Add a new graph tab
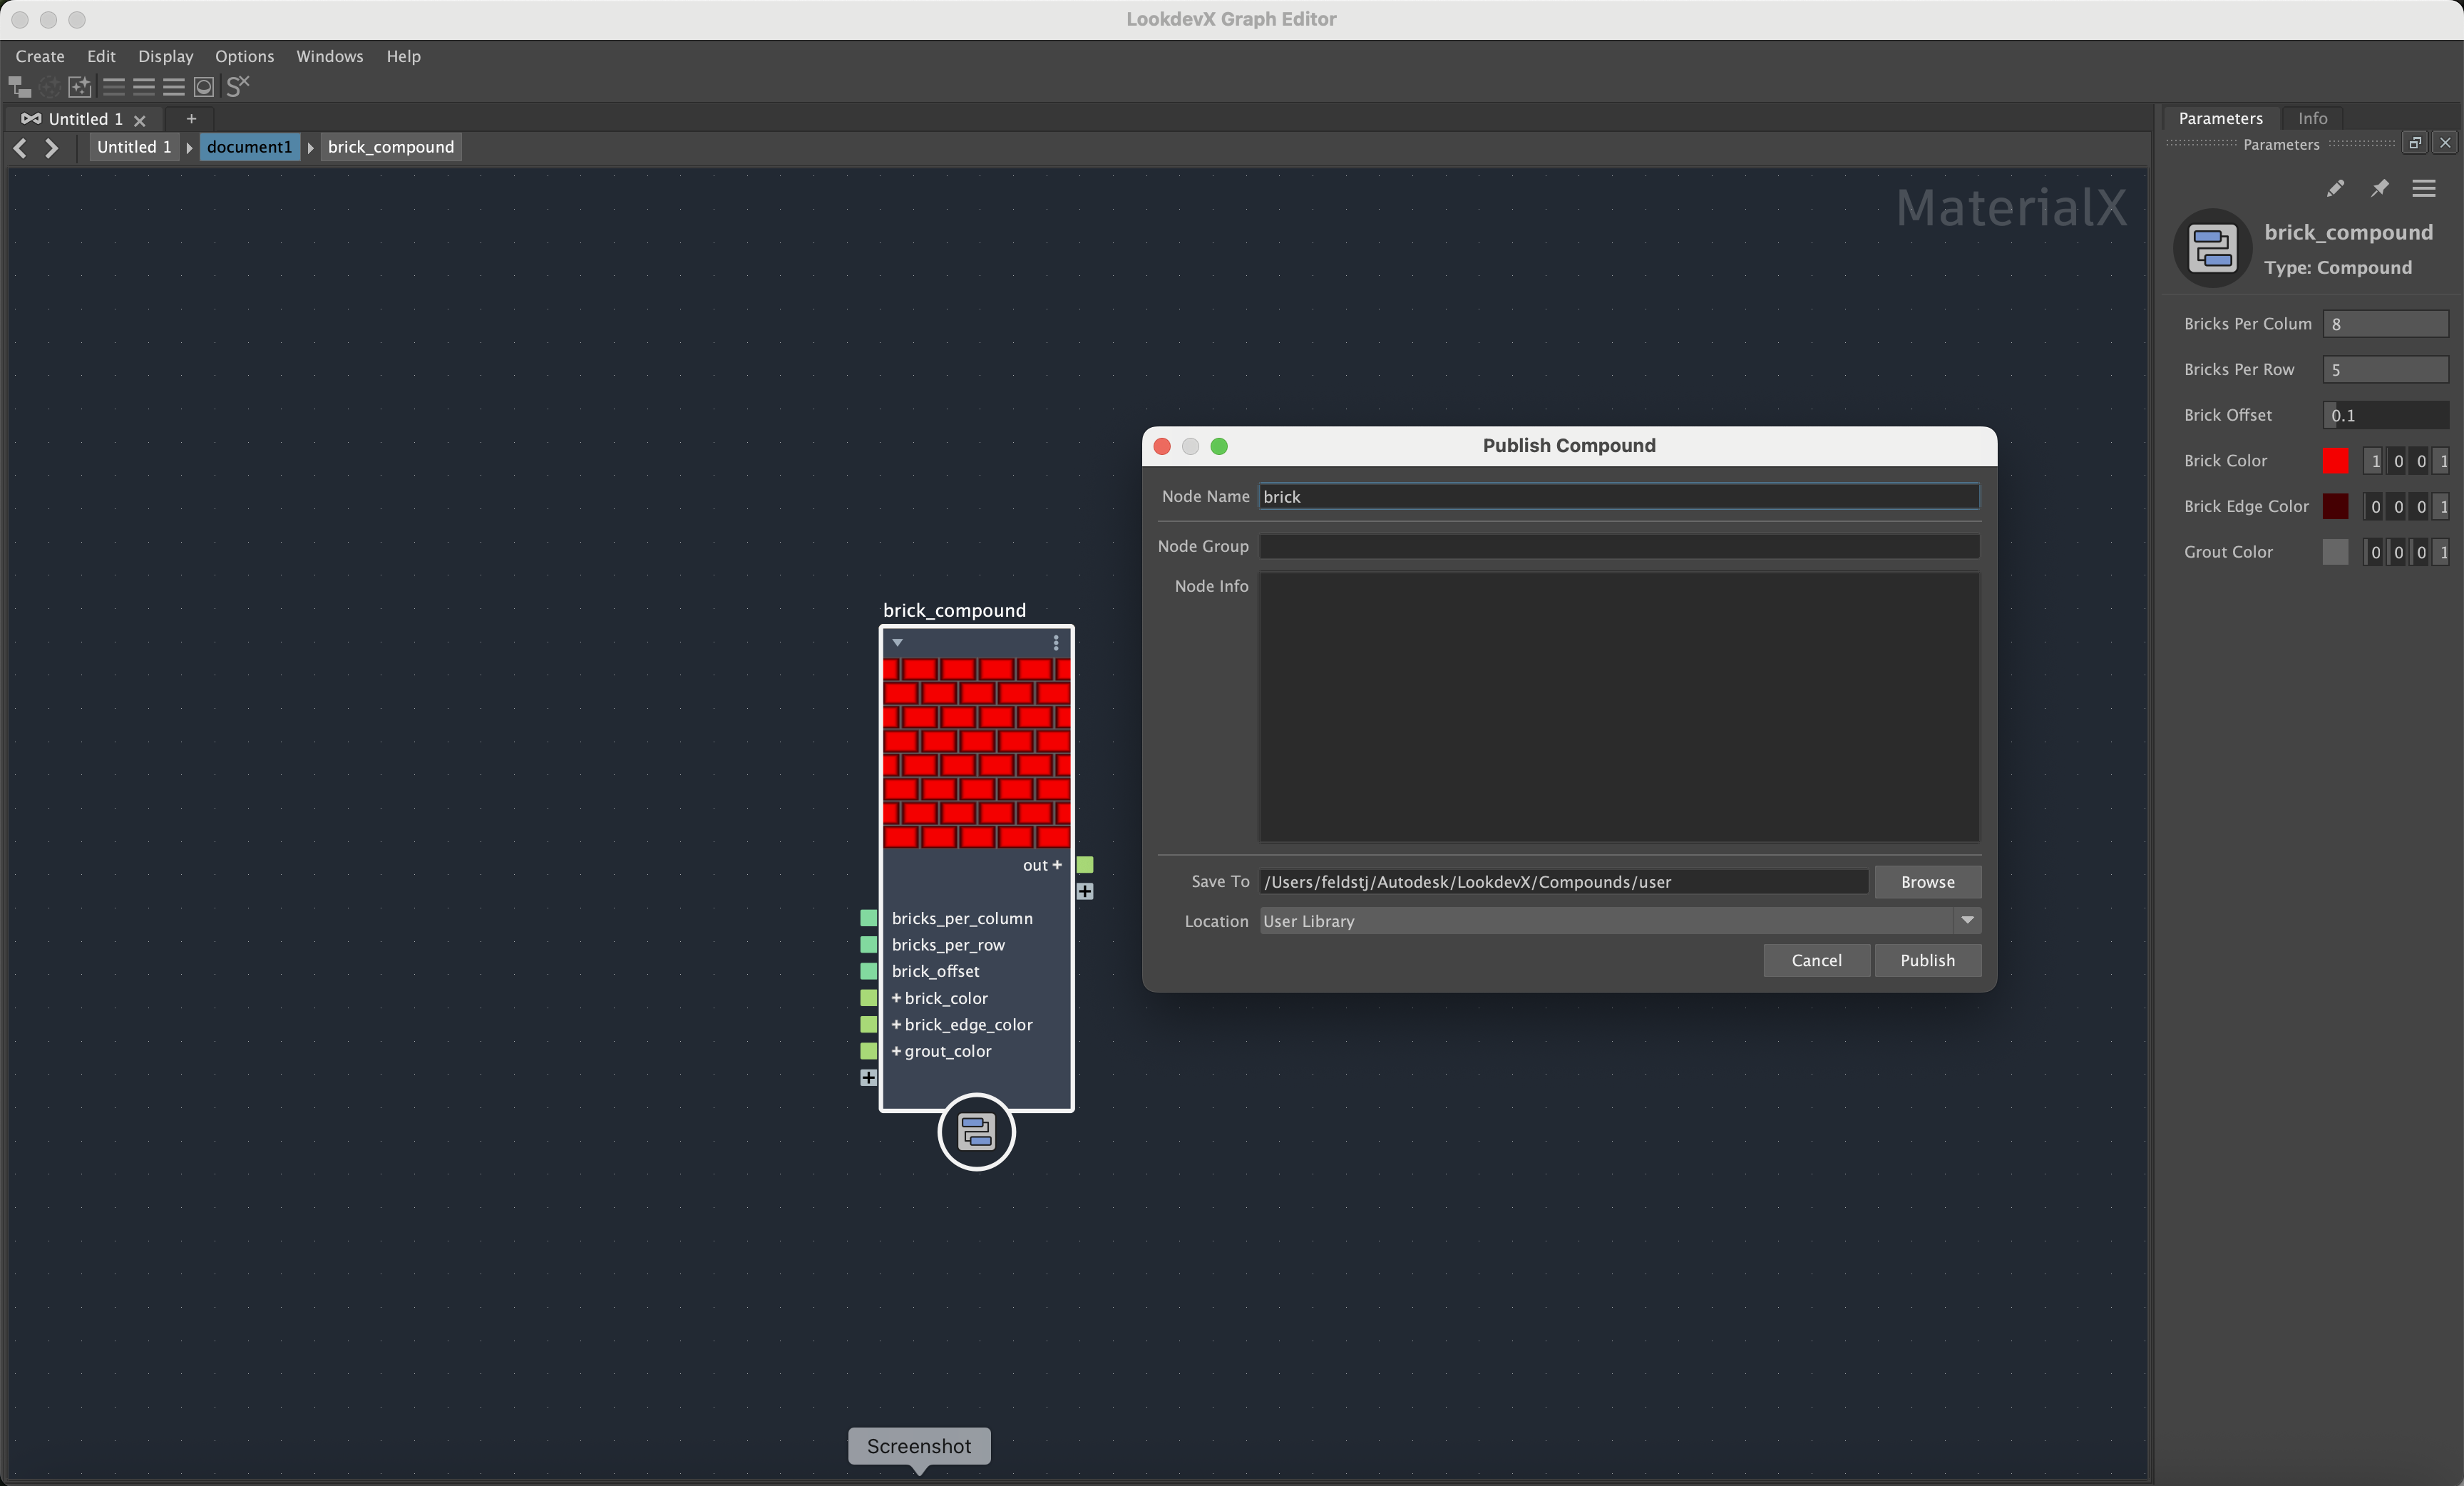2464x1486 pixels. (x=191, y=119)
